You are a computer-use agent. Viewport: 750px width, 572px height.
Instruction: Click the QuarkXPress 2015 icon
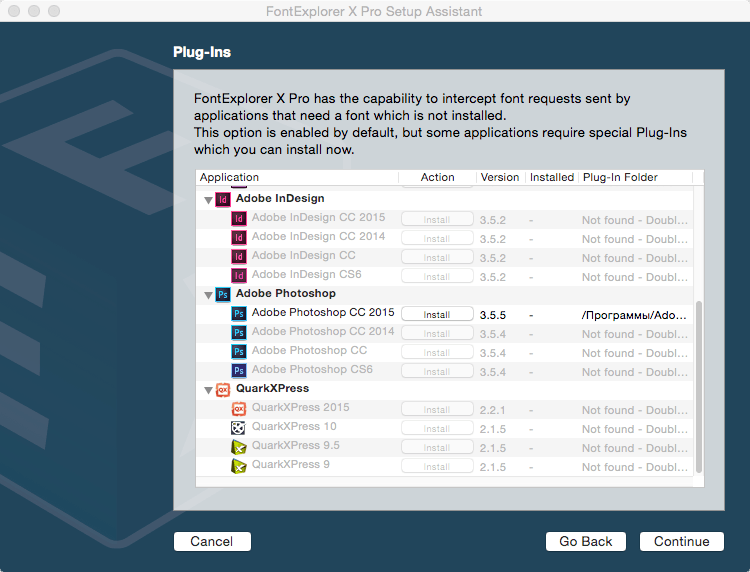point(239,408)
